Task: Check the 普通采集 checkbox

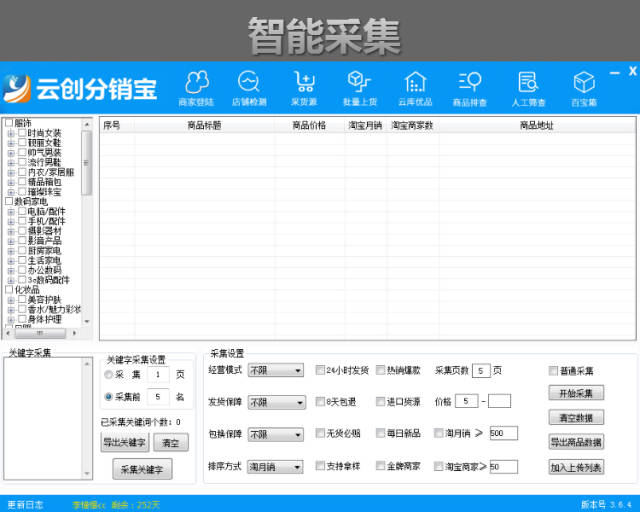Action: 553,371
